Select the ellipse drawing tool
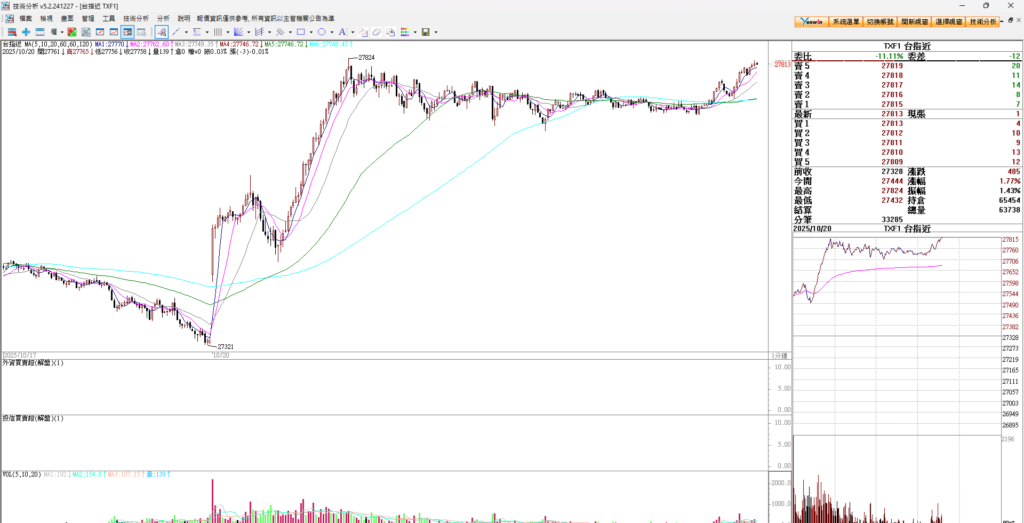 [321, 32]
